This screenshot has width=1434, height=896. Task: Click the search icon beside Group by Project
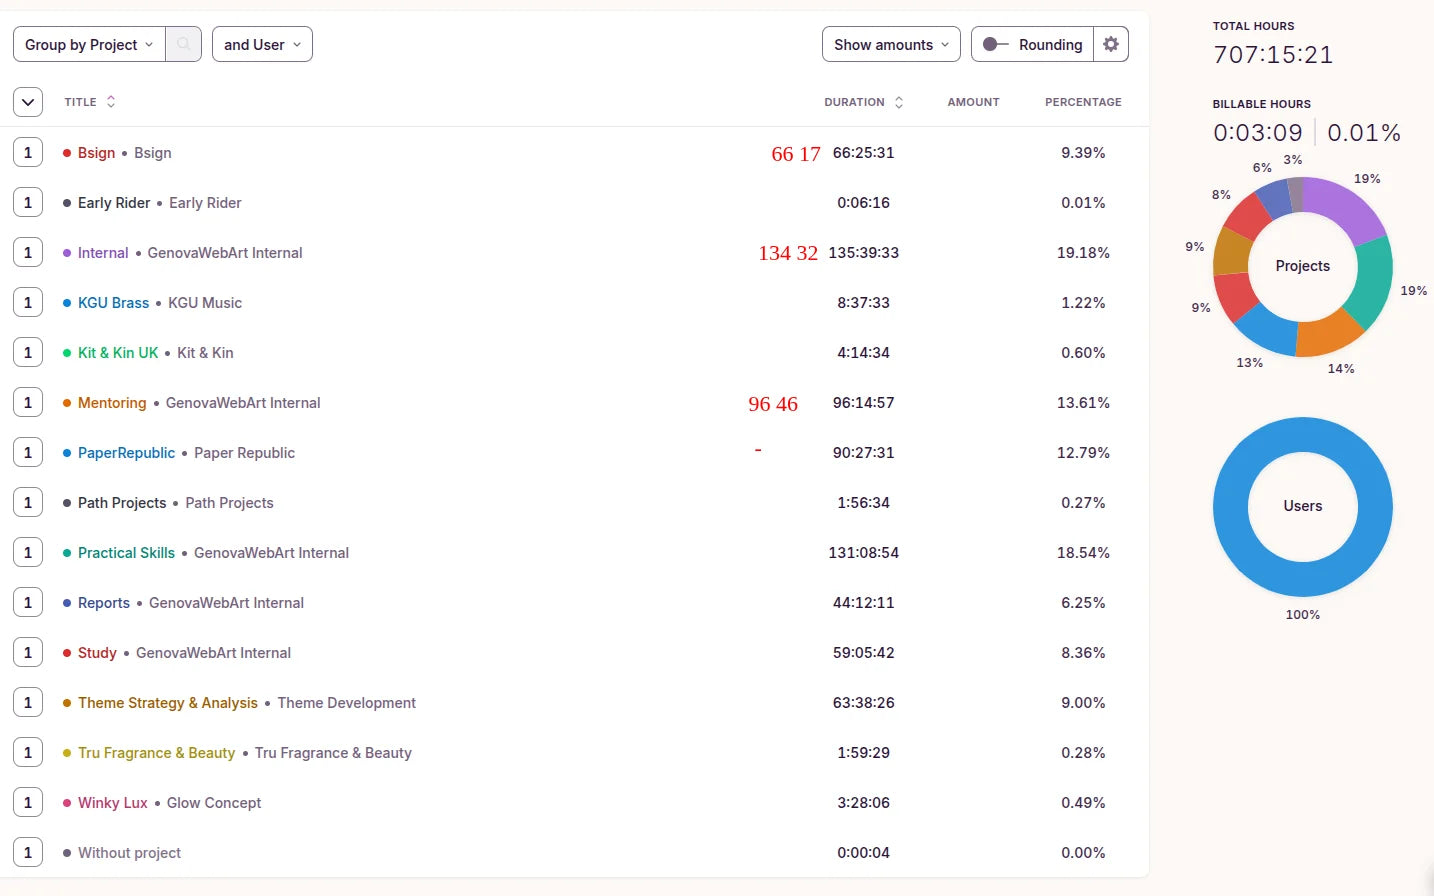click(x=183, y=44)
